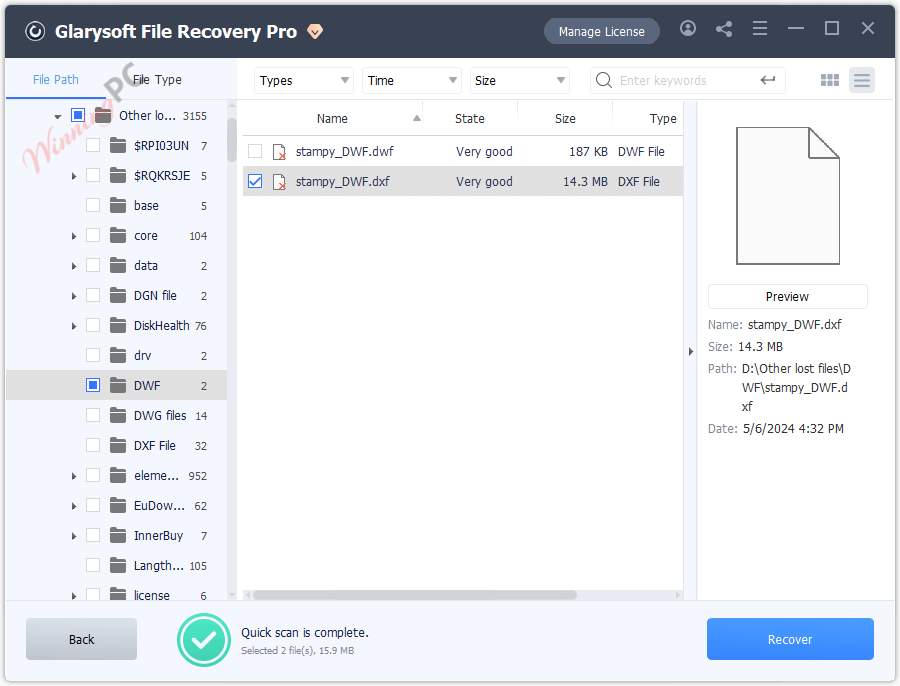
Task: Check the base folder checkbox
Action: pos(93,205)
